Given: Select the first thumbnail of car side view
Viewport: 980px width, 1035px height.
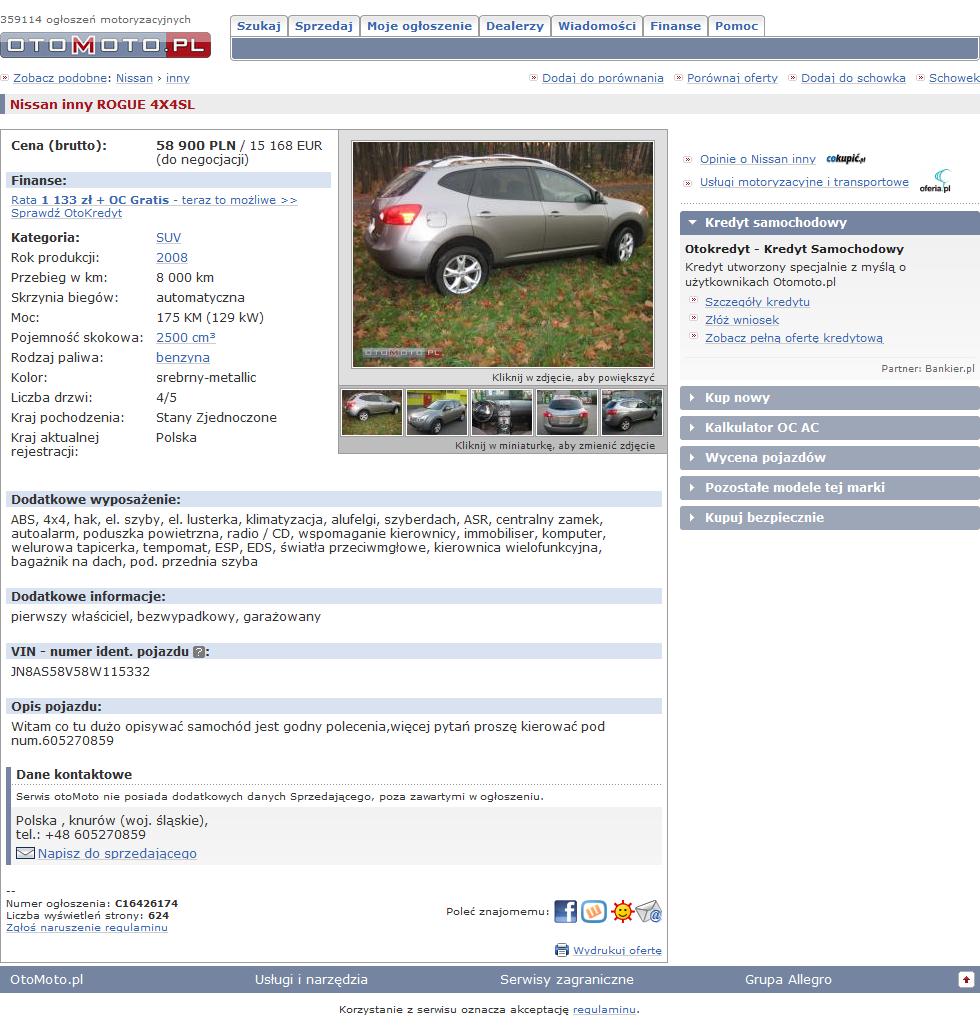Looking at the screenshot, I should (372, 413).
